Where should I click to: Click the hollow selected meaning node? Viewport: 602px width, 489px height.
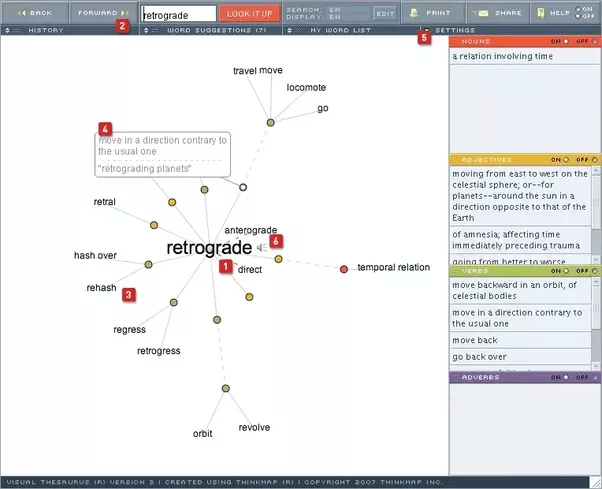243,187
